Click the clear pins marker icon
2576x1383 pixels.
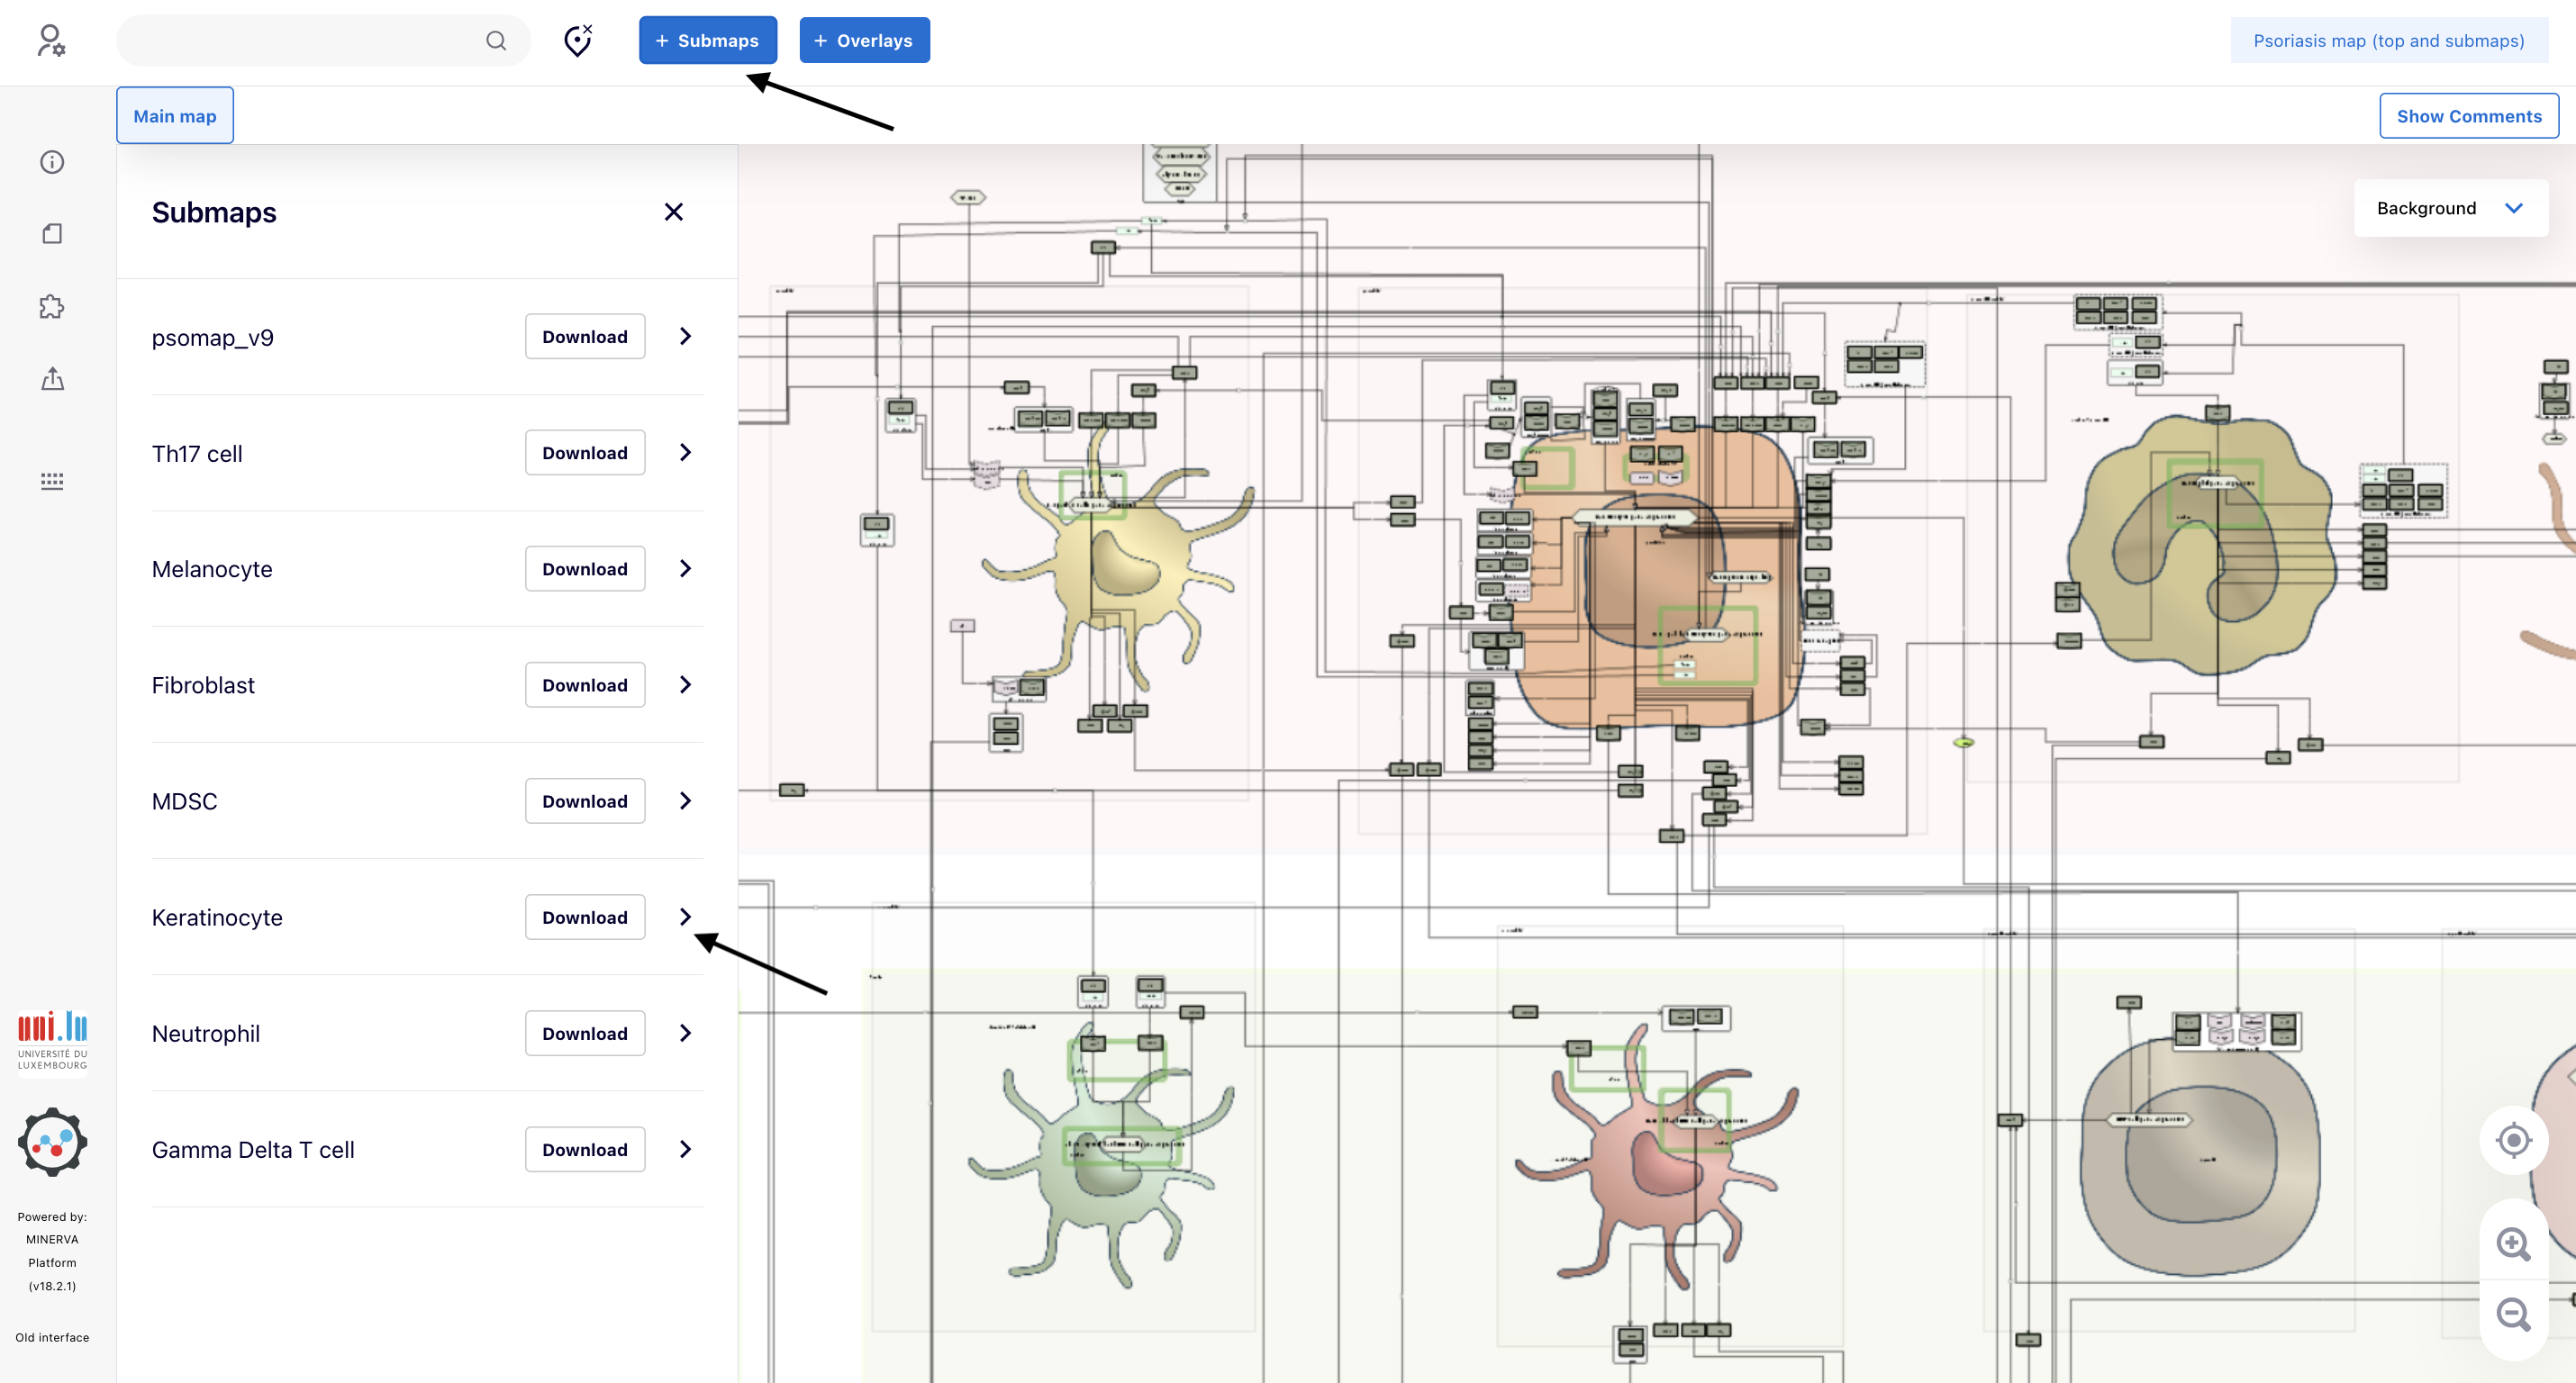[578, 41]
